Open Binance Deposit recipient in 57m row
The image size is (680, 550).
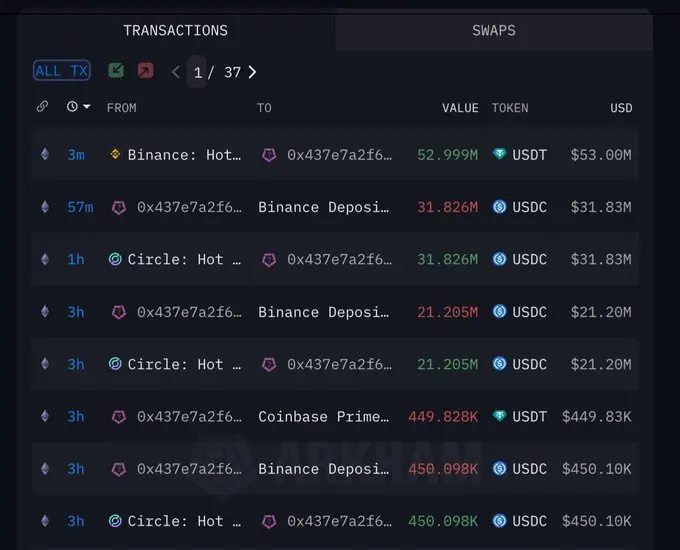[x=324, y=207]
